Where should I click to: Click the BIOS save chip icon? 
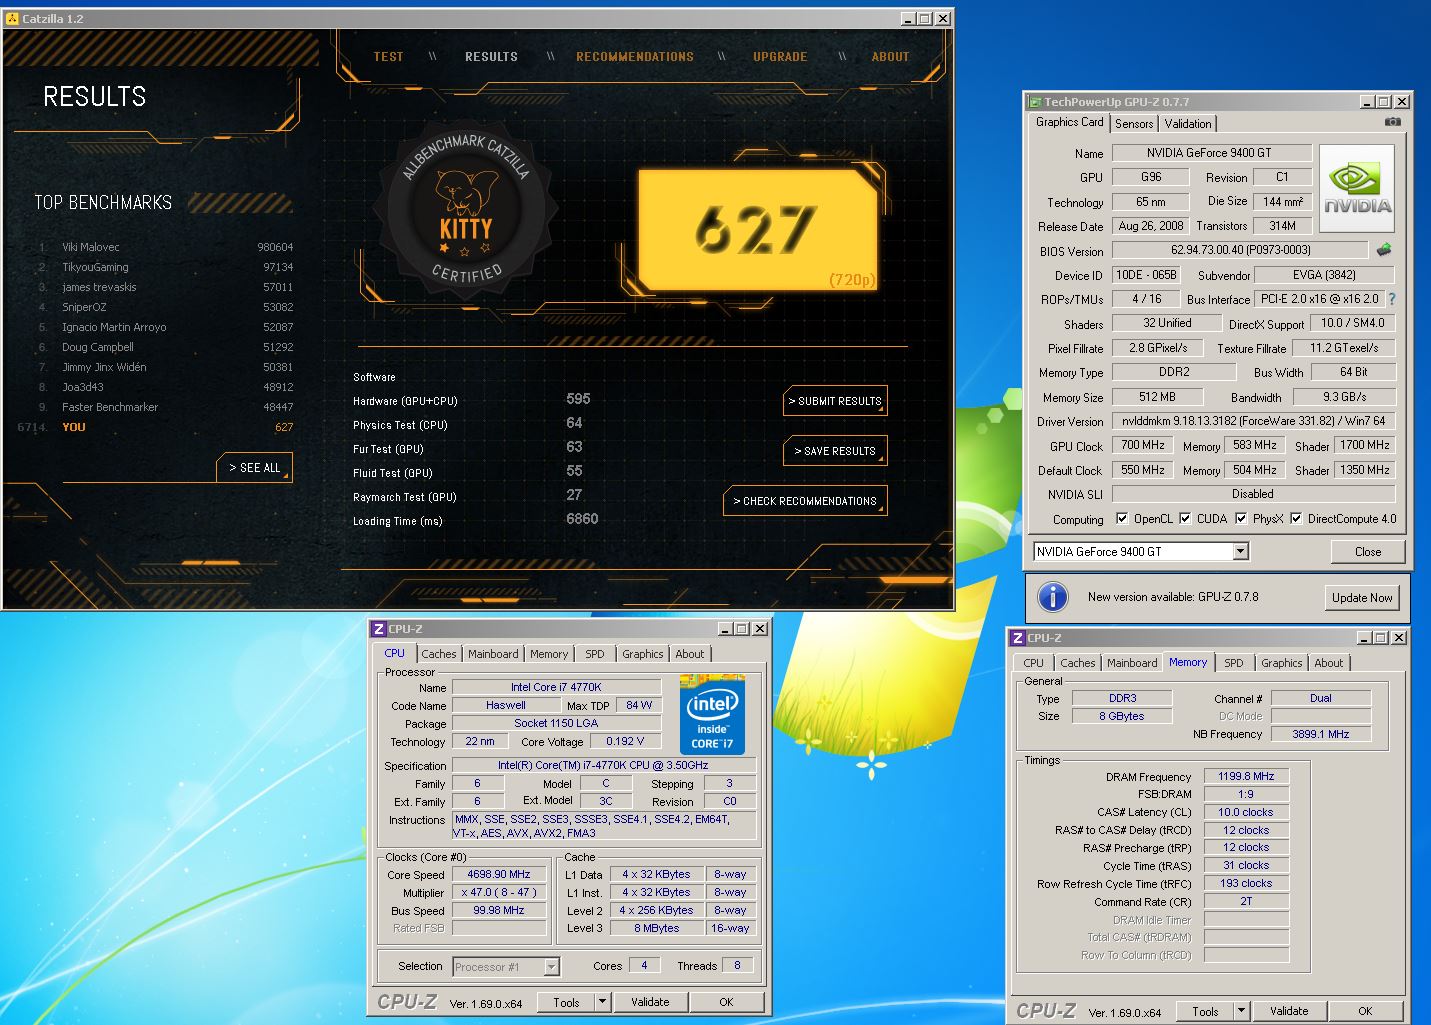(x=1384, y=250)
